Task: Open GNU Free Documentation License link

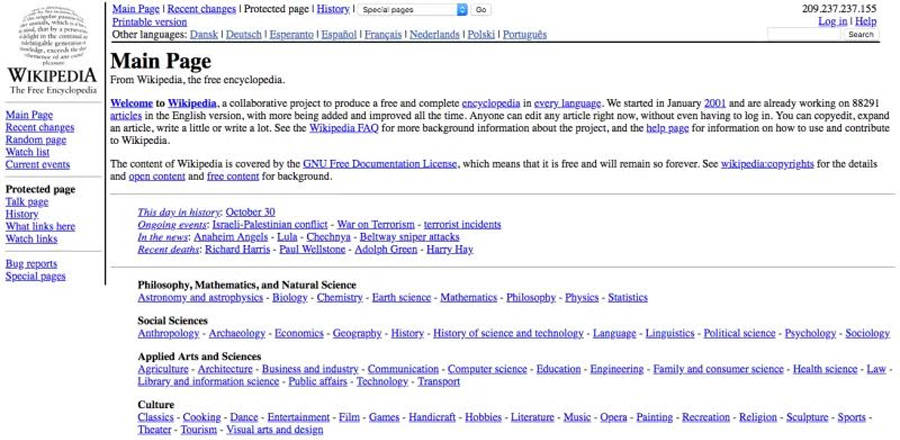Action: pos(380,164)
